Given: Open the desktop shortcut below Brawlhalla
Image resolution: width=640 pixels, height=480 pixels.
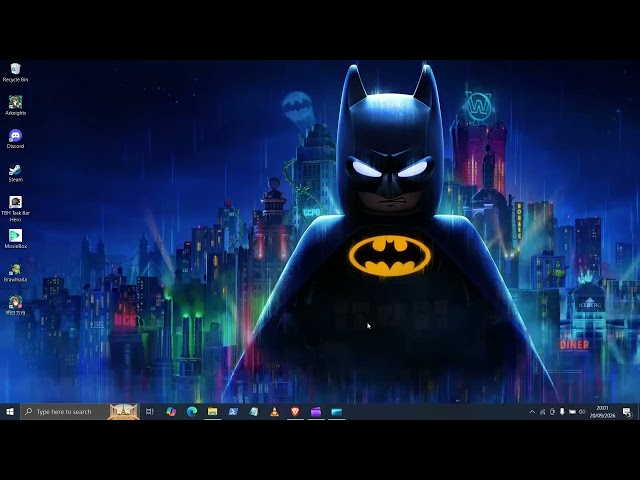Looking at the screenshot, I should click(x=15, y=306).
